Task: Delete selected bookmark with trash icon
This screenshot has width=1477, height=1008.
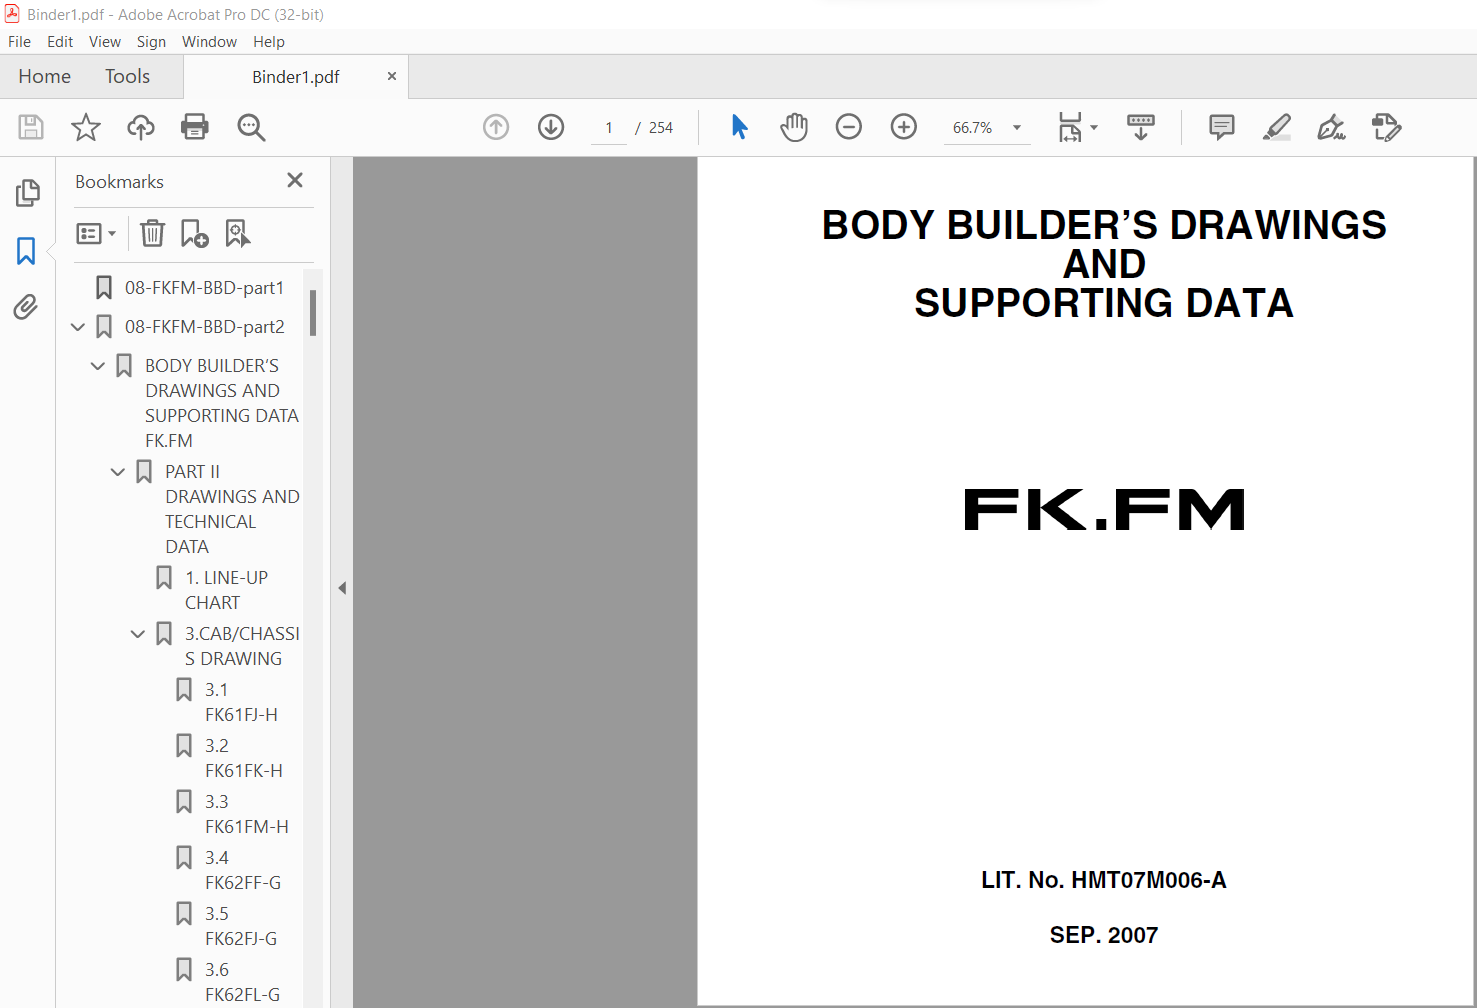Action: coord(152,233)
